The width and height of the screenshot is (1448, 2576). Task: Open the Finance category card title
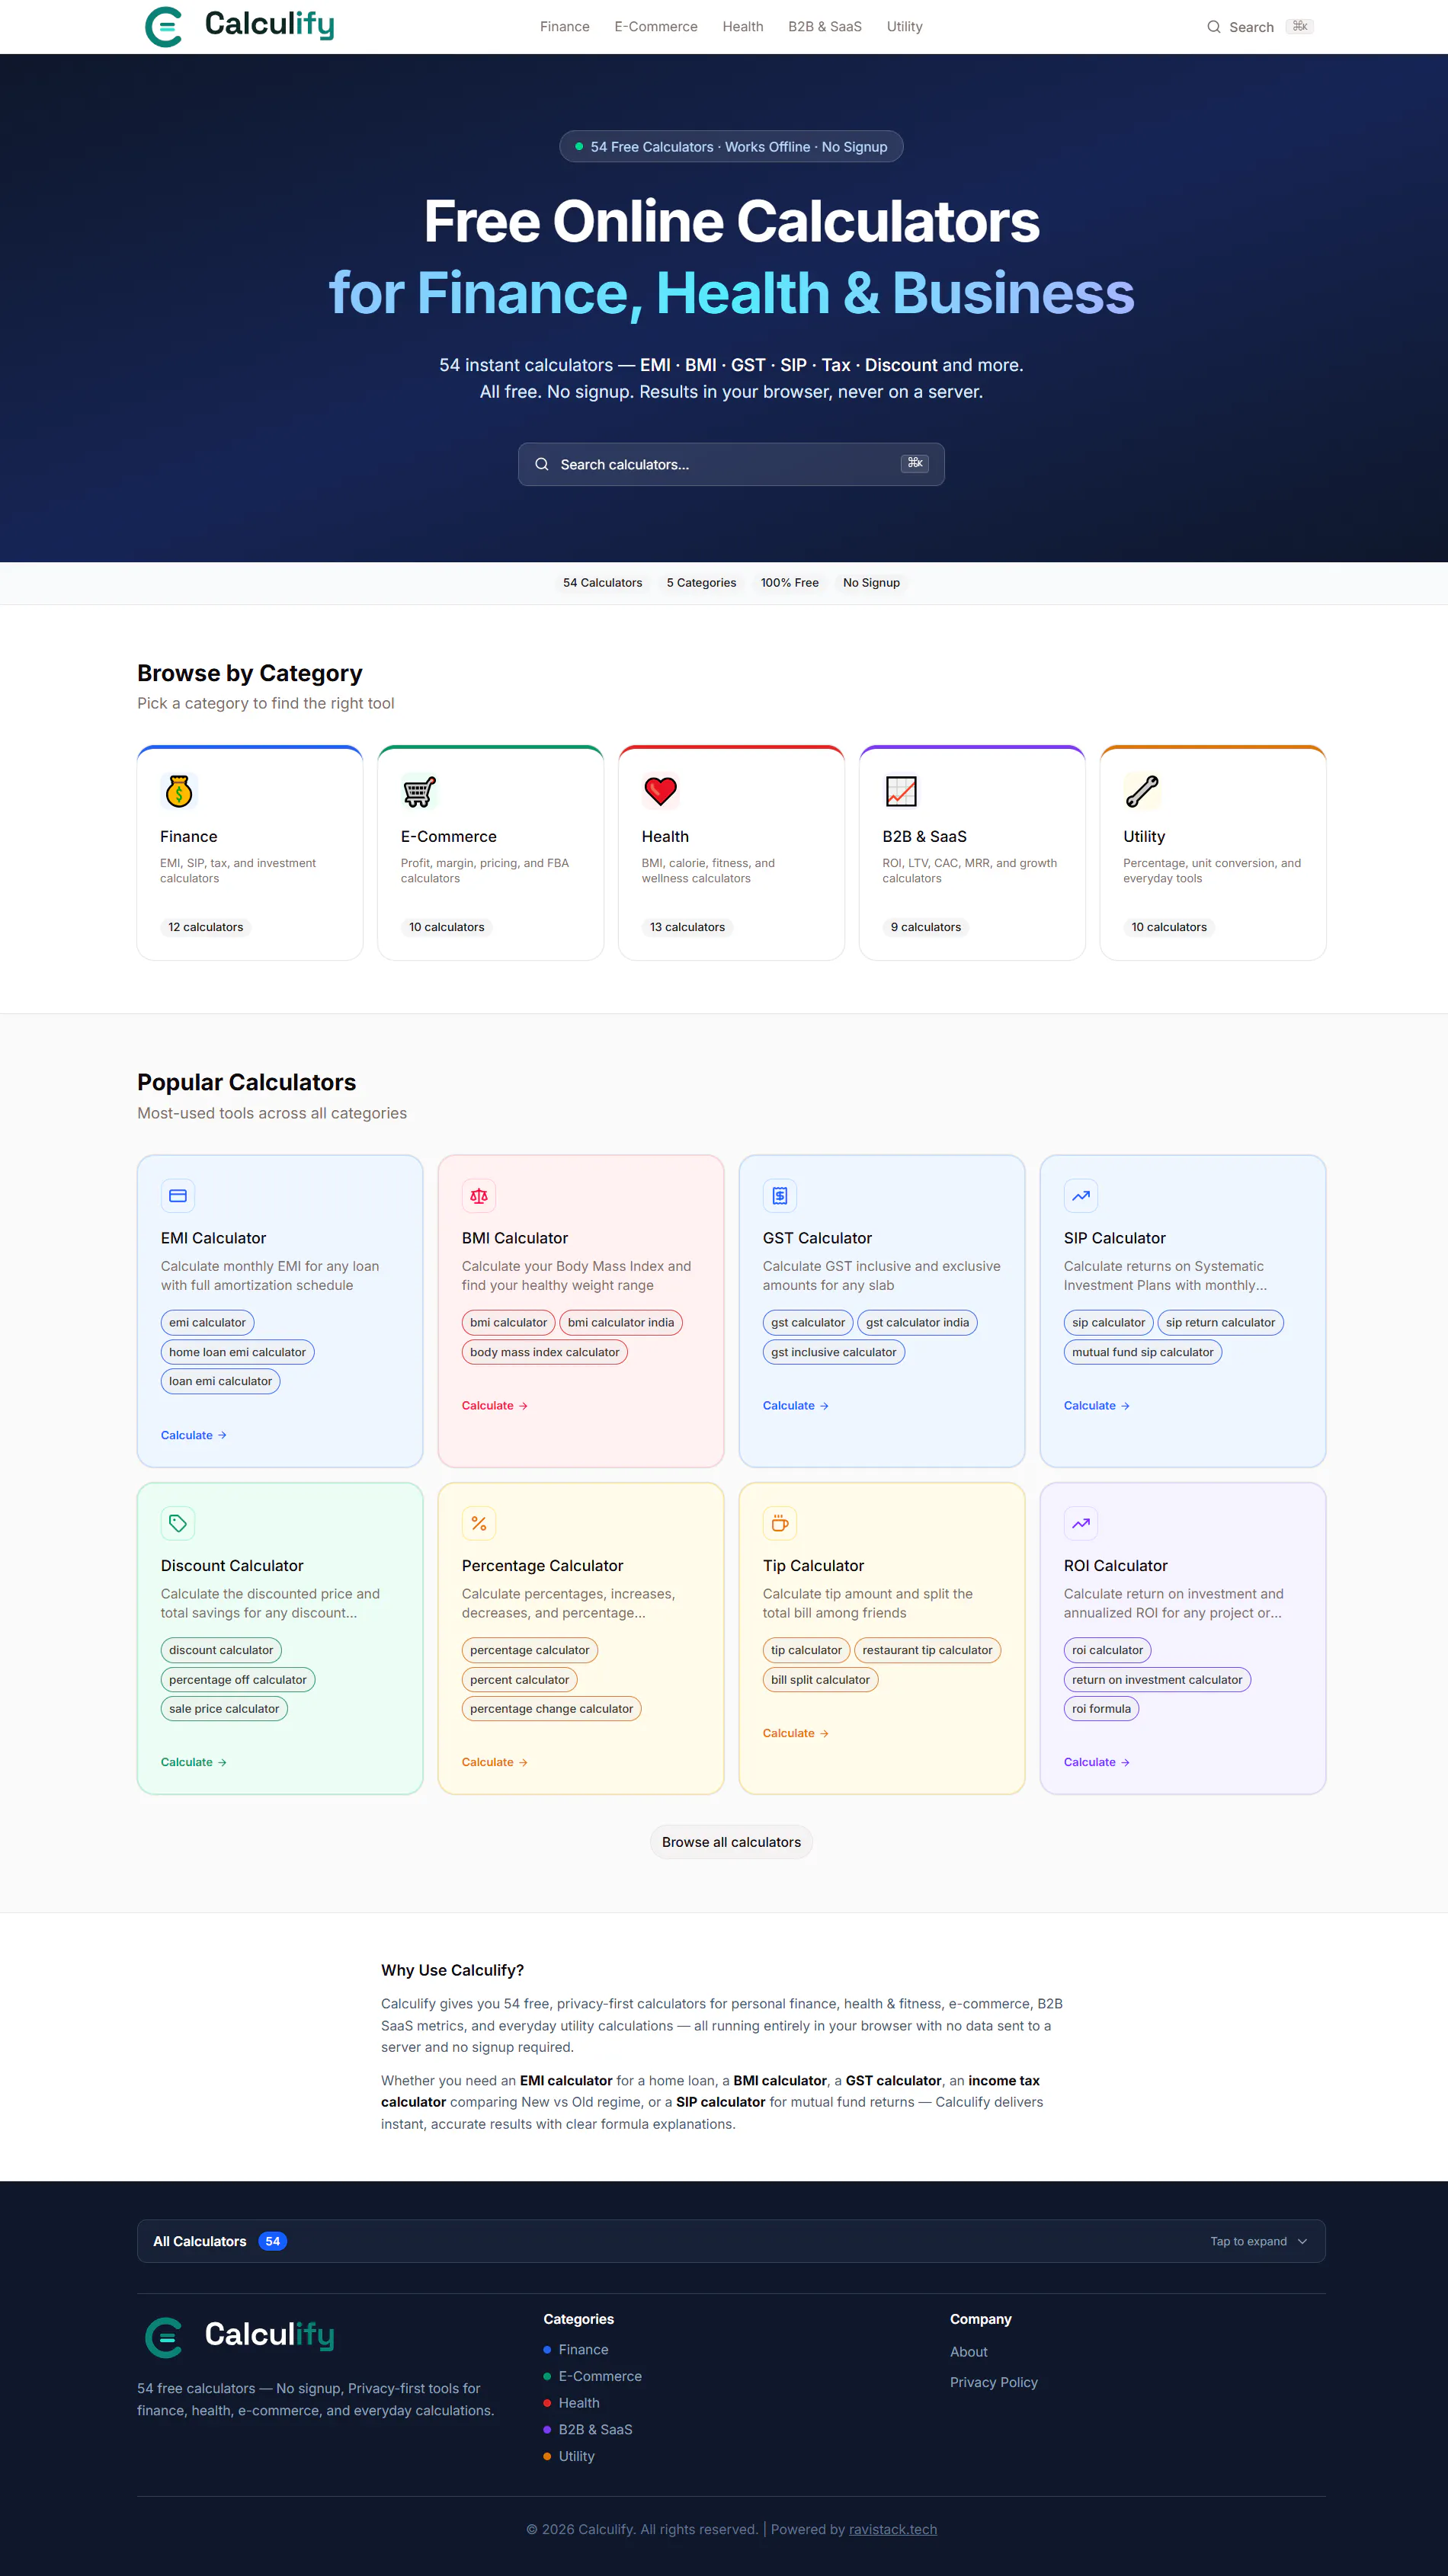click(189, 836)
